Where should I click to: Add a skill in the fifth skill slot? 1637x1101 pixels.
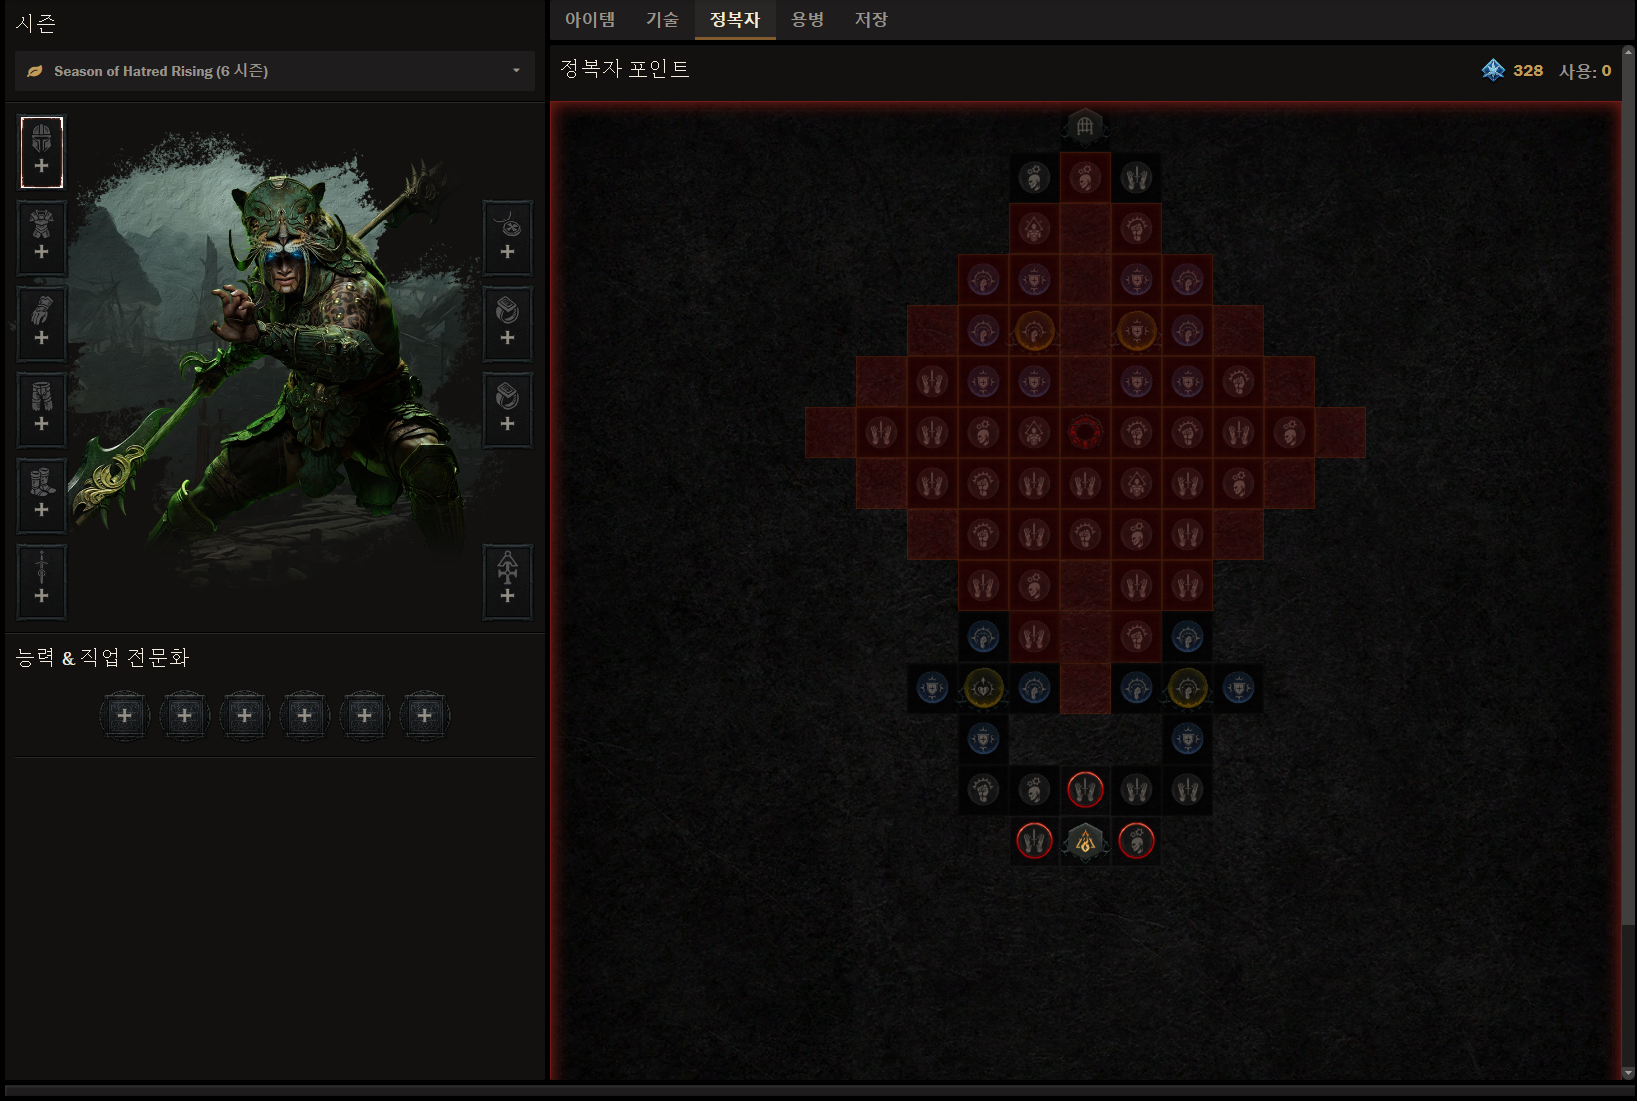pos(365,716)
